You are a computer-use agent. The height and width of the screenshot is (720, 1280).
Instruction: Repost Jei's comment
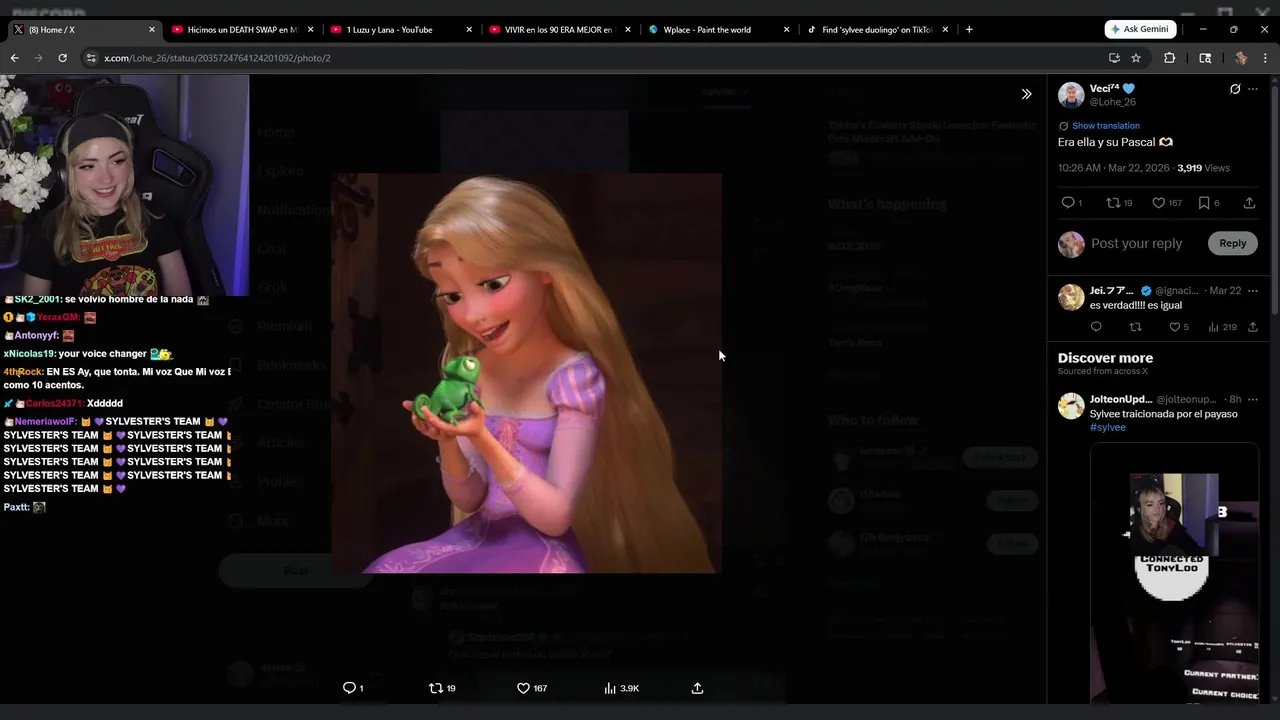pyautogui.click(x=1135, y=327)
